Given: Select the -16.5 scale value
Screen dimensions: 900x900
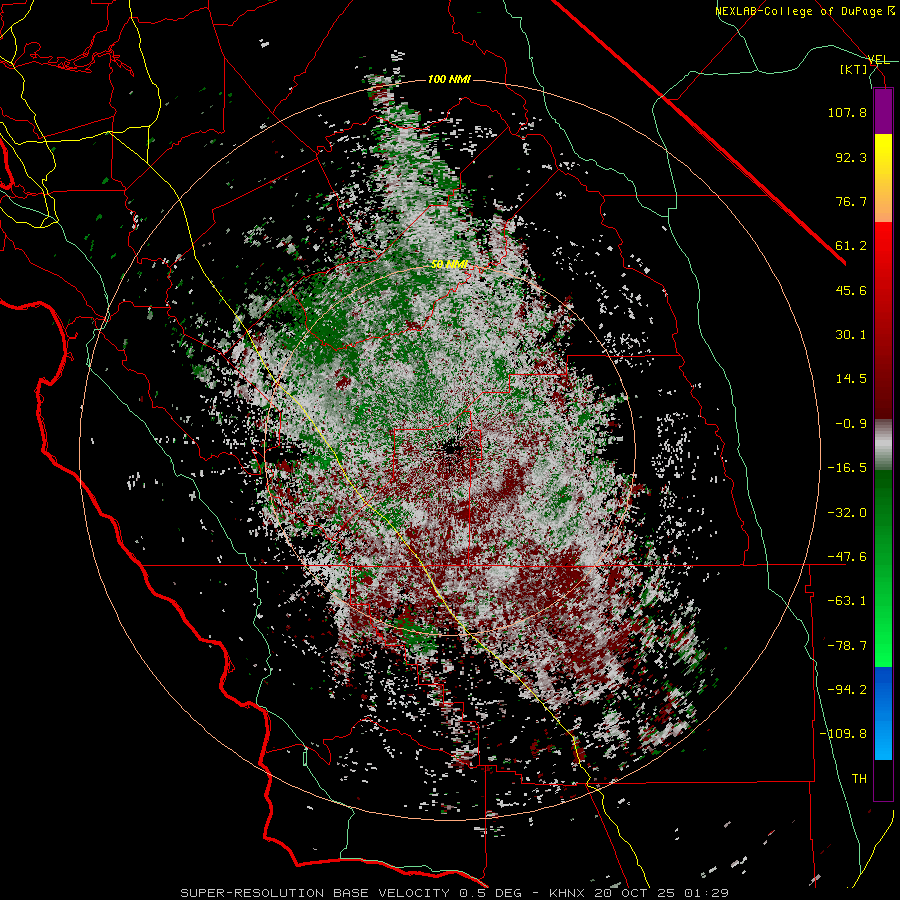Looking at the screenshot, I should pyautogui.click(x=847, y=468).
